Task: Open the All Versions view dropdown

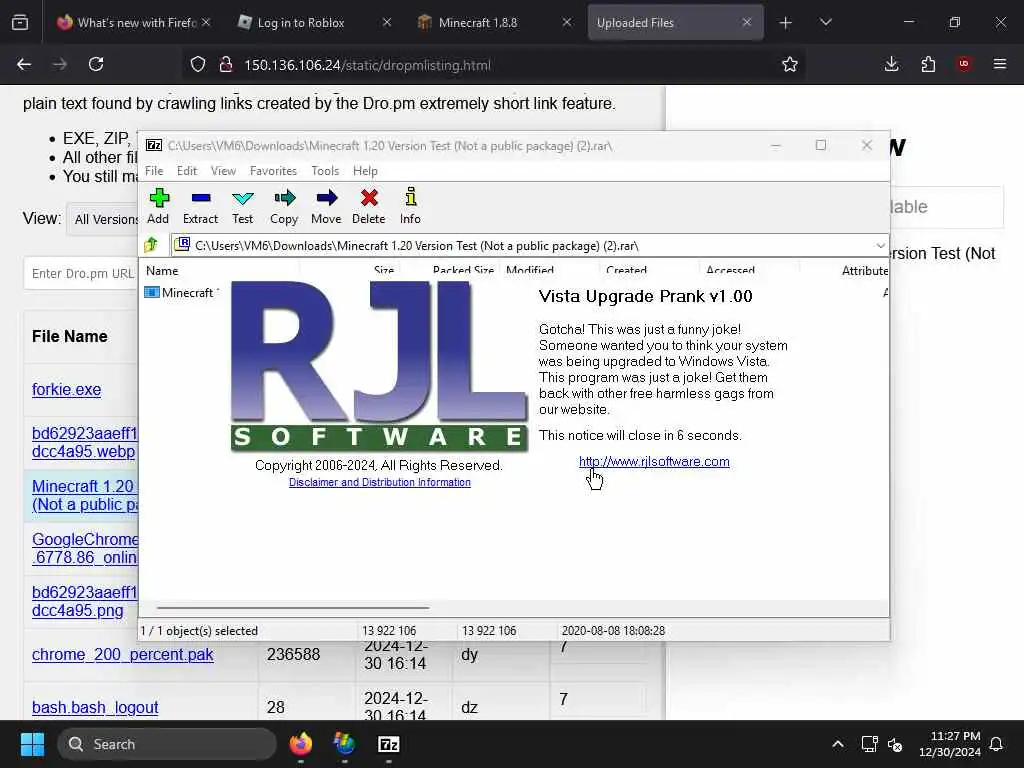Action: (103, 219)
